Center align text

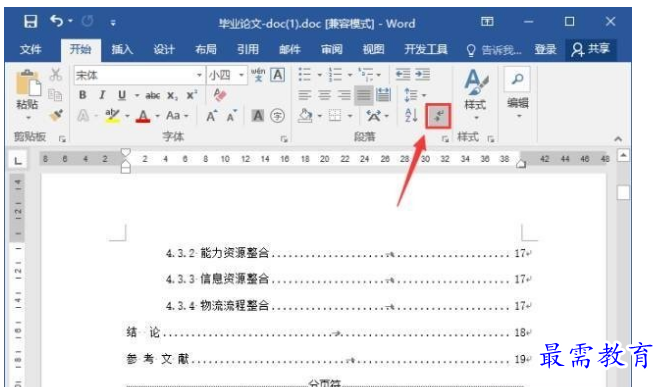[324, 95]
